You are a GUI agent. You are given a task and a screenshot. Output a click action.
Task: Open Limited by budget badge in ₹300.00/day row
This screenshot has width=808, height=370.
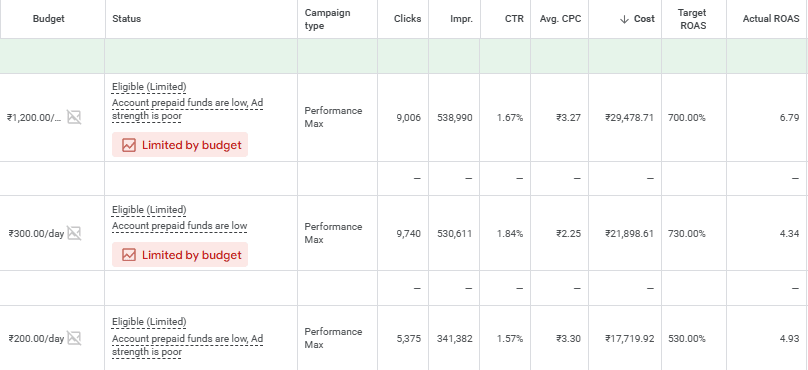(180, 255)
